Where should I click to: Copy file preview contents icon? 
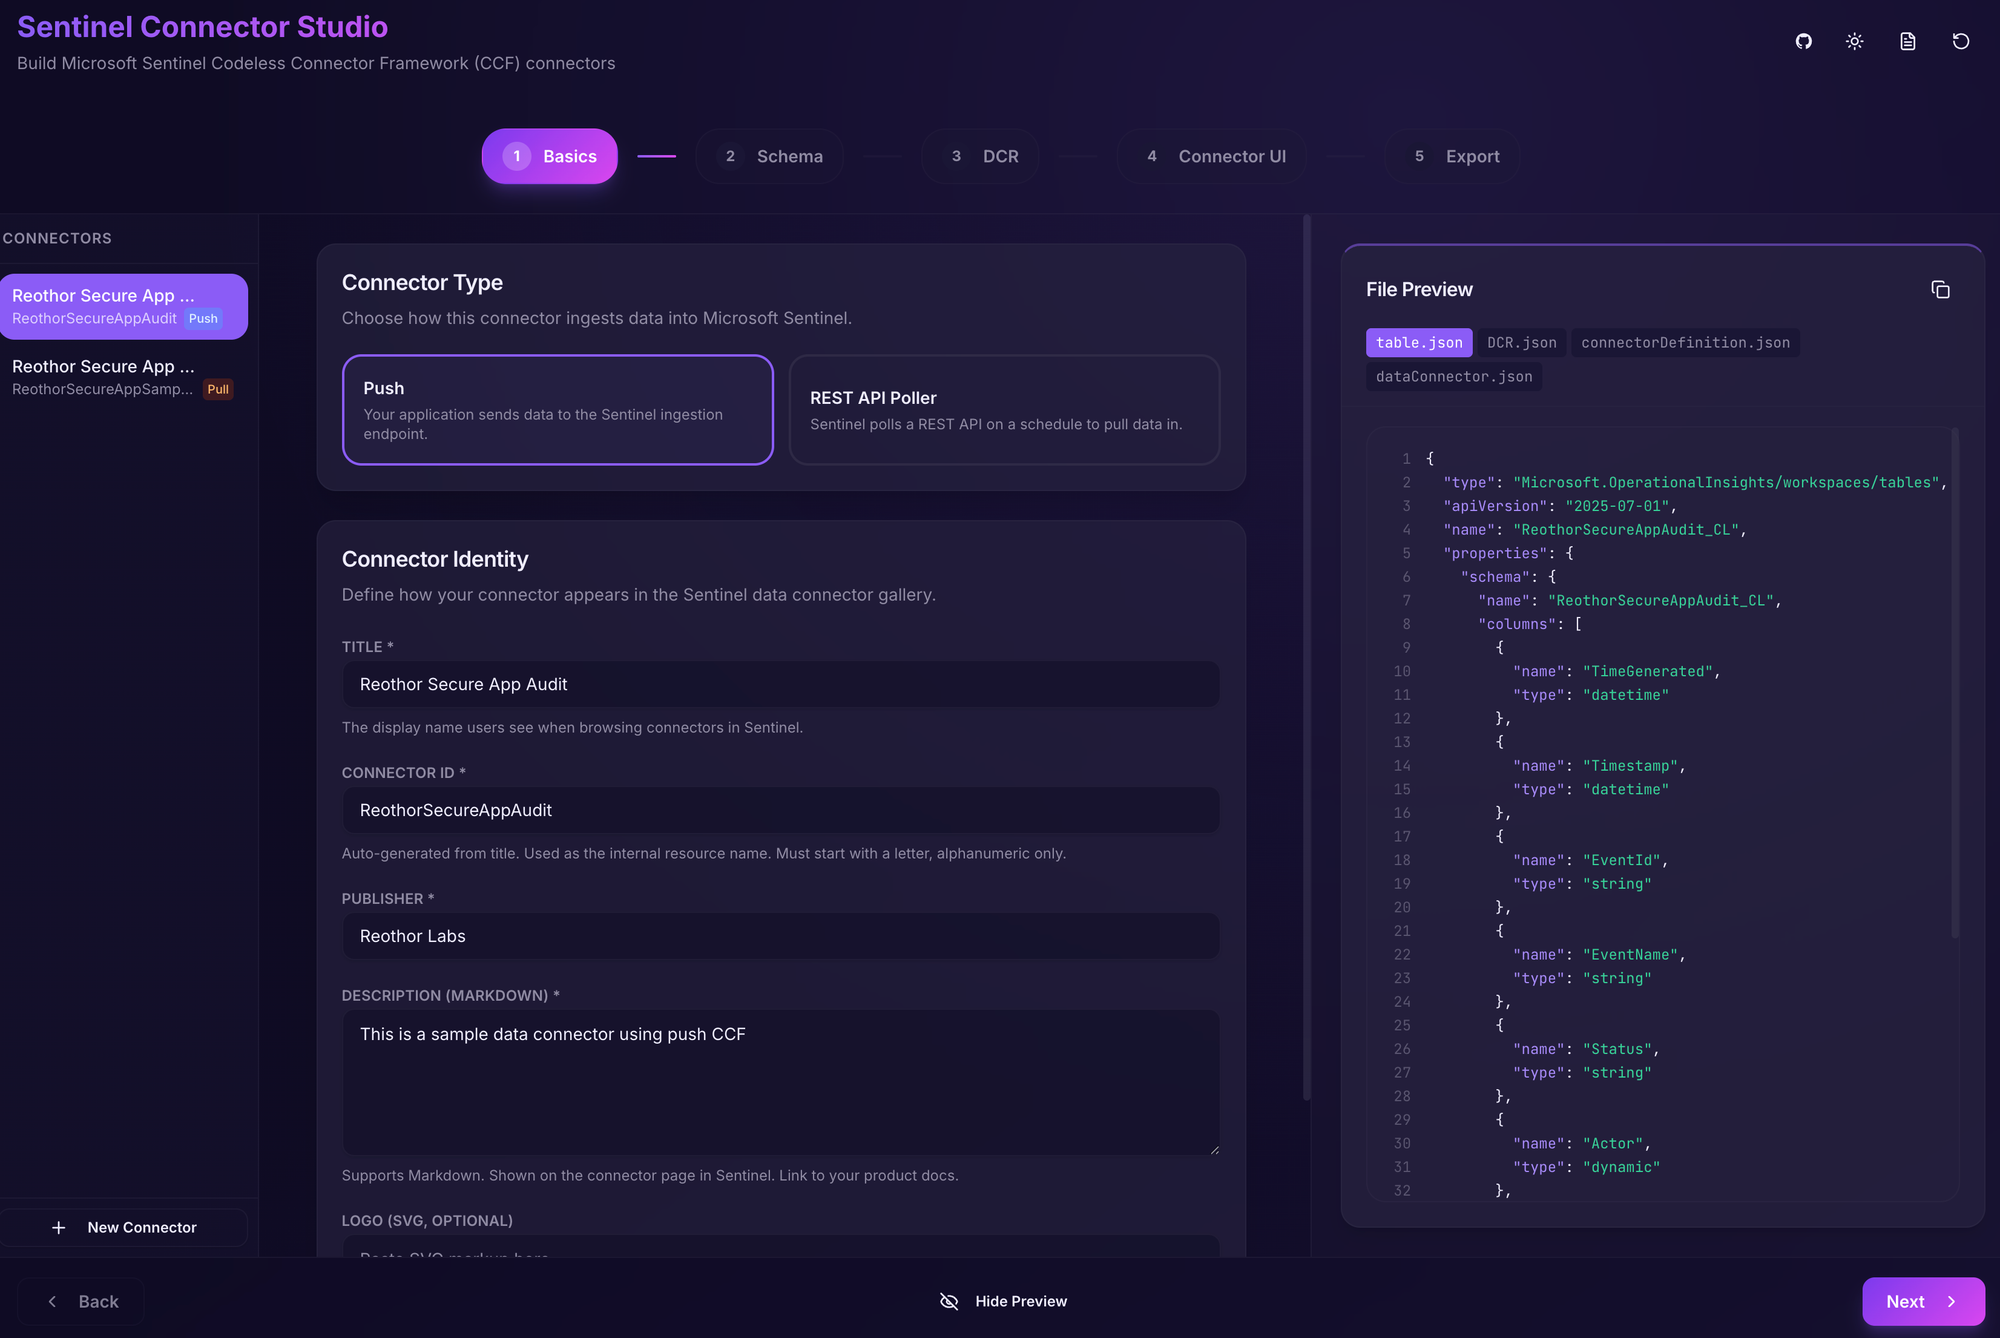(1940, 290)
